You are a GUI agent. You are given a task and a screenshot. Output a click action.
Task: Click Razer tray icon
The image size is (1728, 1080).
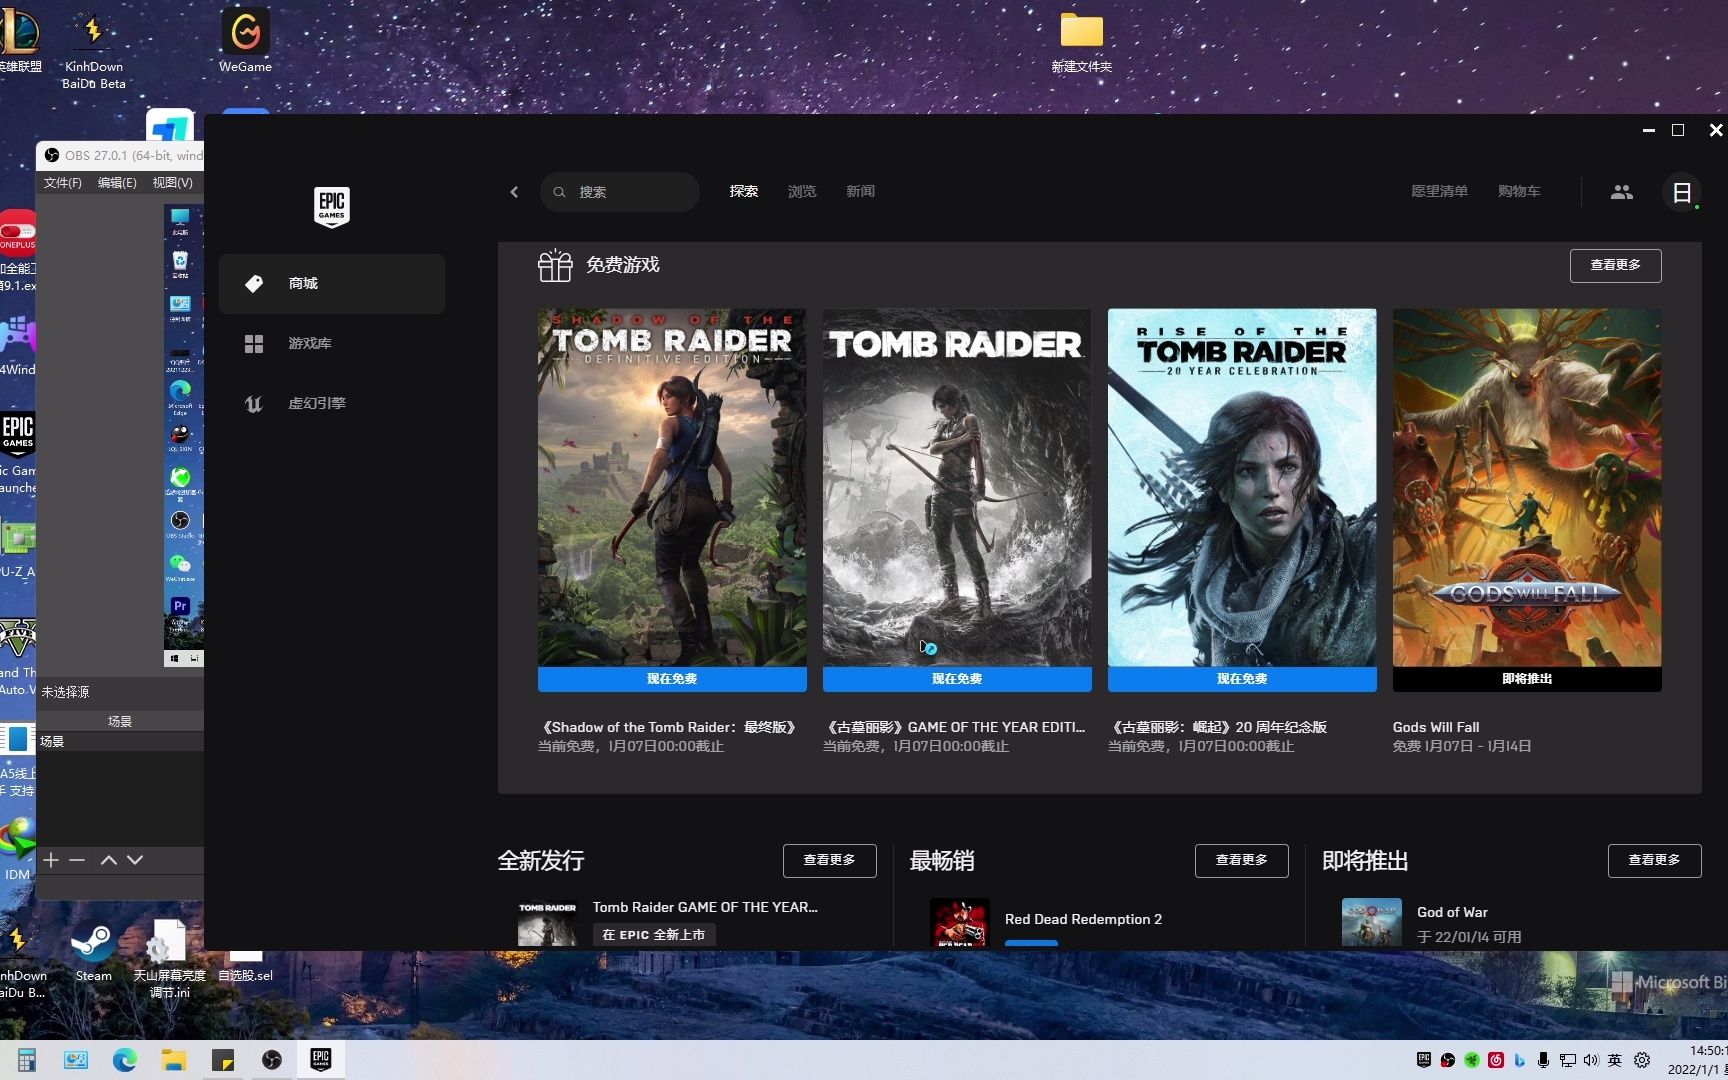(1472, 1060)
